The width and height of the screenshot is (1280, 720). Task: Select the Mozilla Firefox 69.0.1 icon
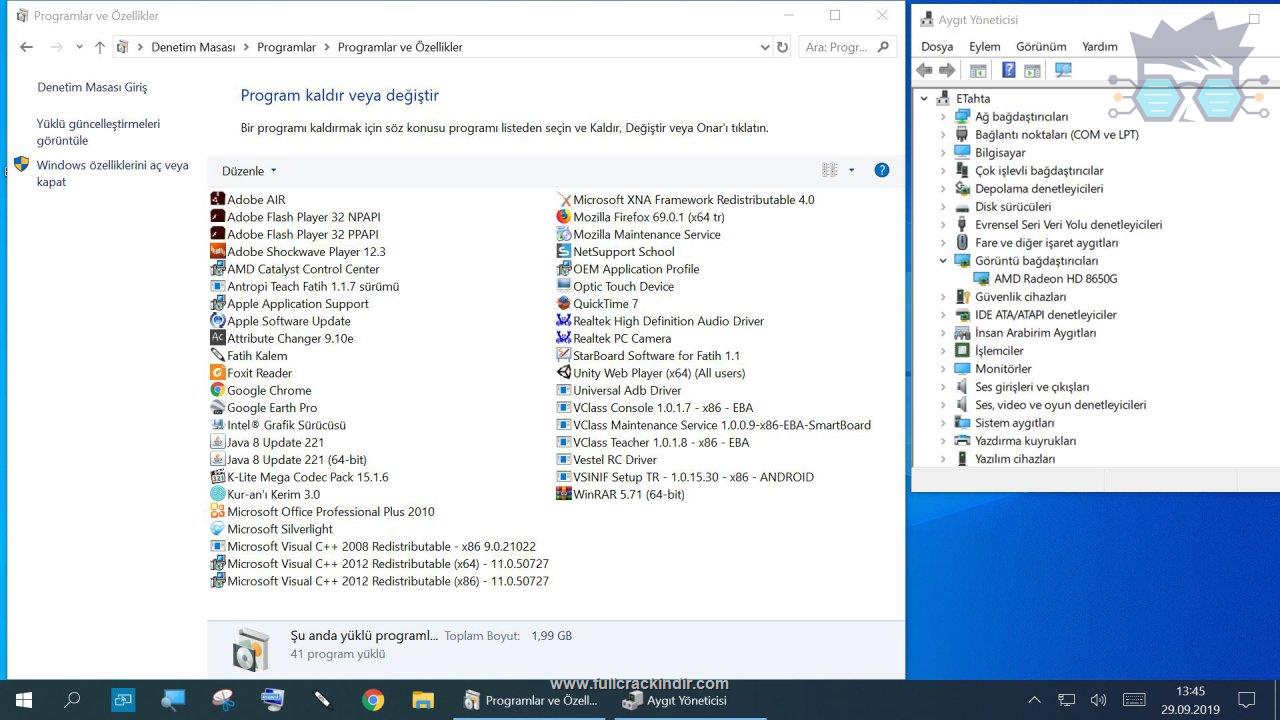564,217
